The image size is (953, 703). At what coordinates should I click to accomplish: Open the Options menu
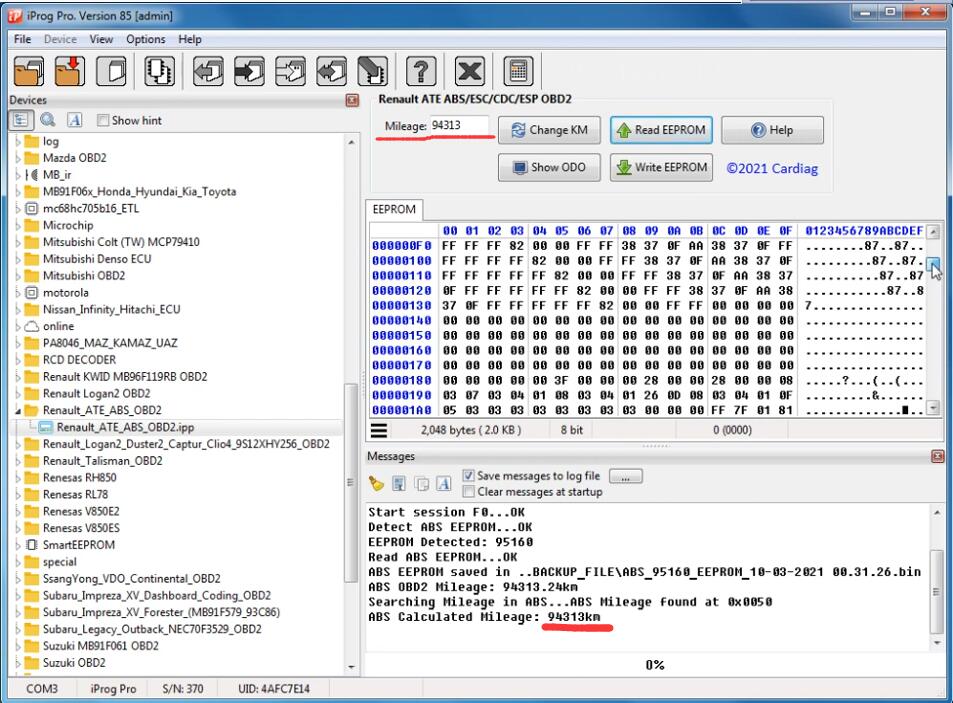[x=146, y=39]
